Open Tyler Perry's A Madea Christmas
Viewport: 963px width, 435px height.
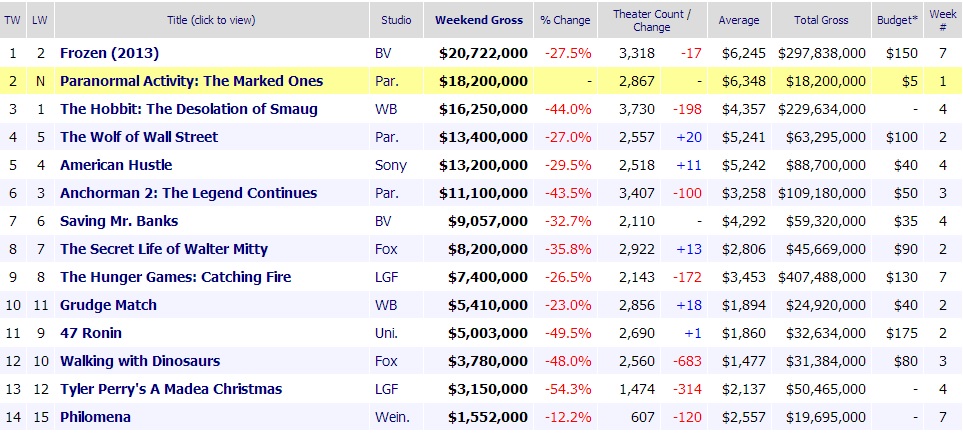[171, 389]
